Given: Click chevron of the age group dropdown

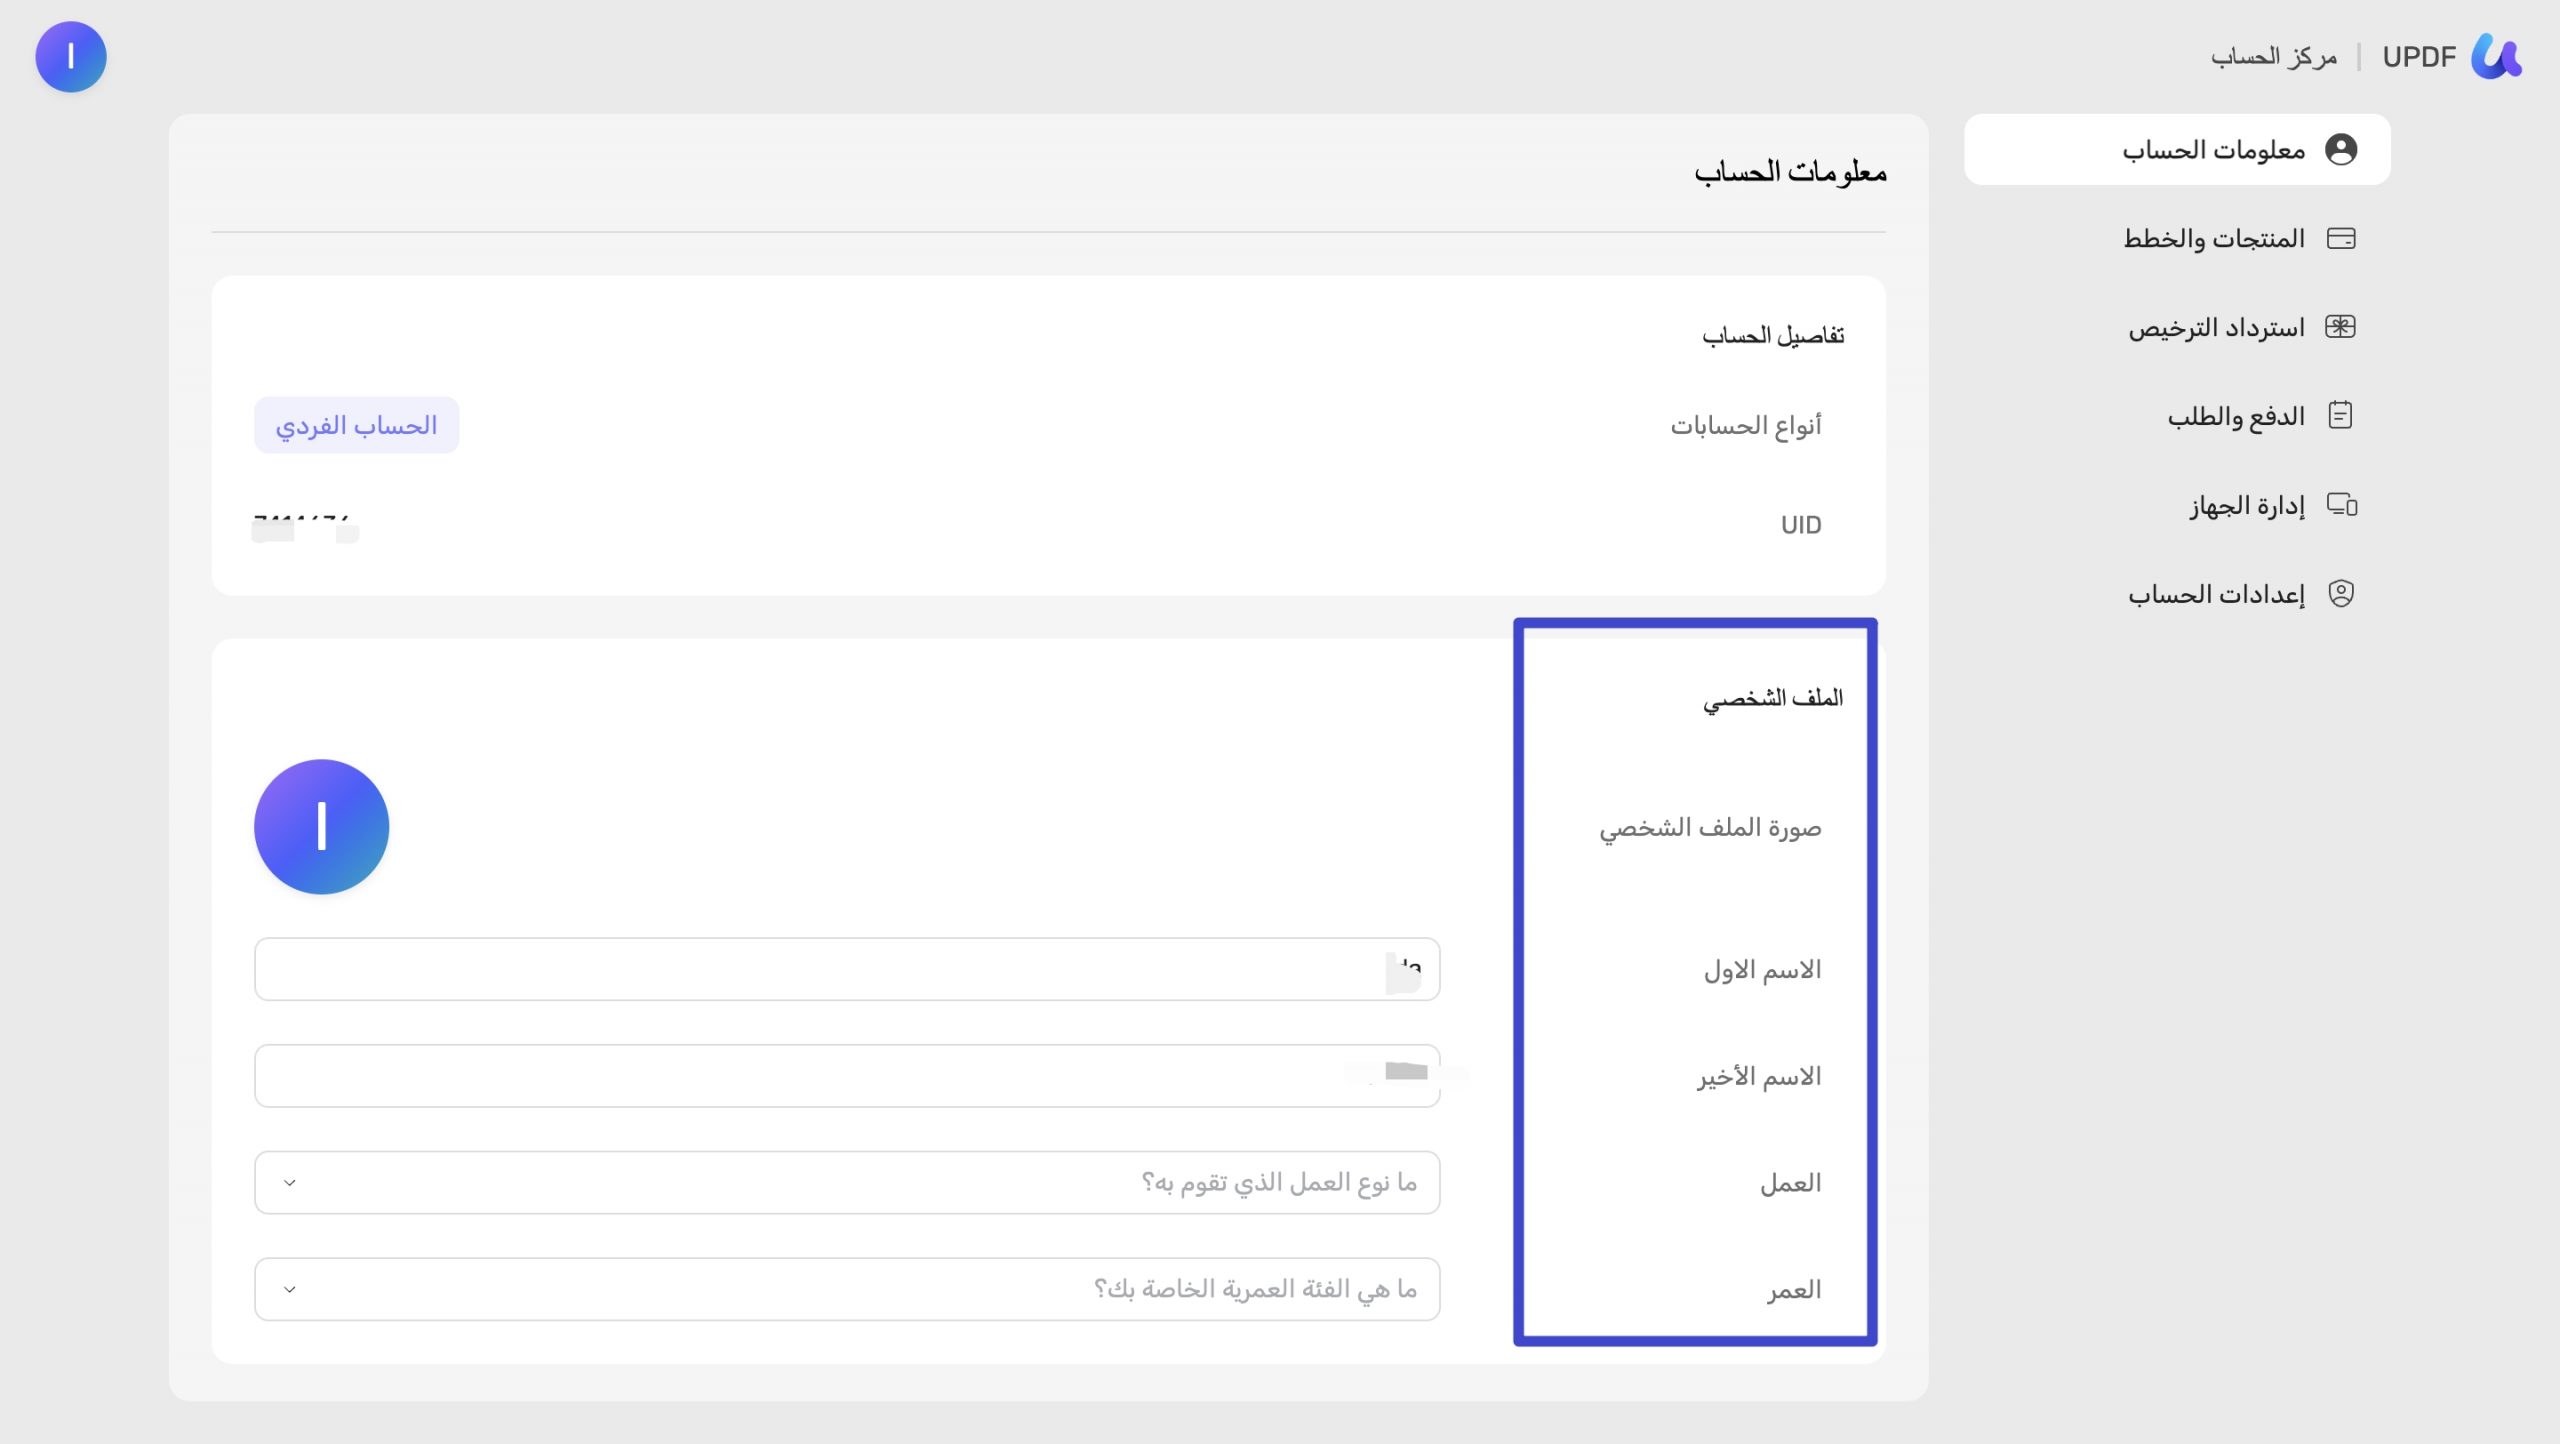Looking at the screenshot, I should pyautogui.click(x=290, y=1290).
